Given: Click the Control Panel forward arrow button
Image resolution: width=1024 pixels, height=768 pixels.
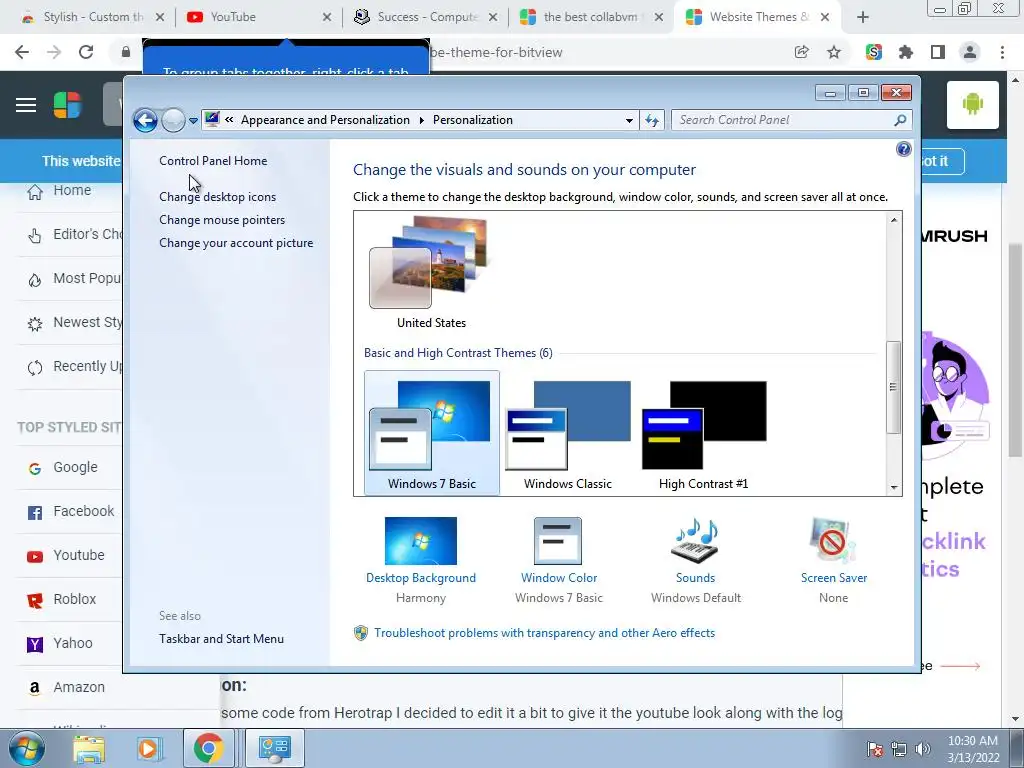Looking at the screenshot, I should pyautogui.click(x=173, y=120).
